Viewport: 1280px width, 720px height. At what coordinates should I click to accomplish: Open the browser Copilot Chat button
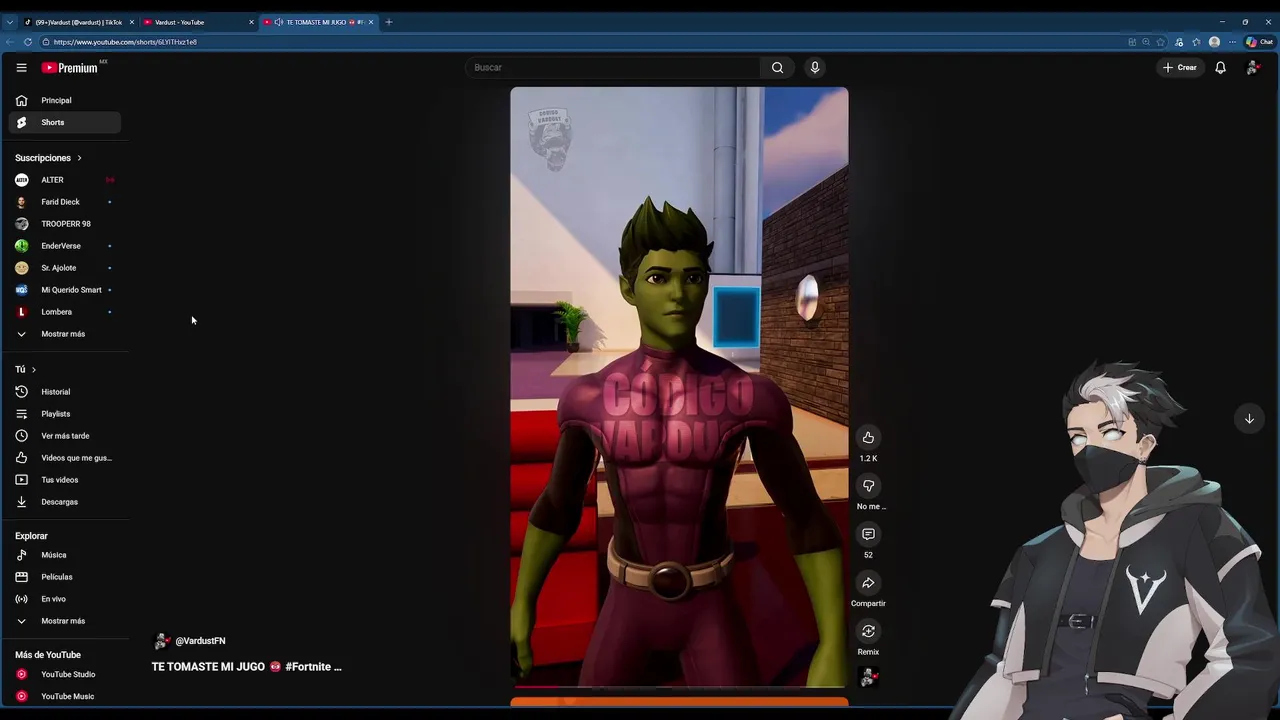pyautogui.click(x=1259, y=42)
